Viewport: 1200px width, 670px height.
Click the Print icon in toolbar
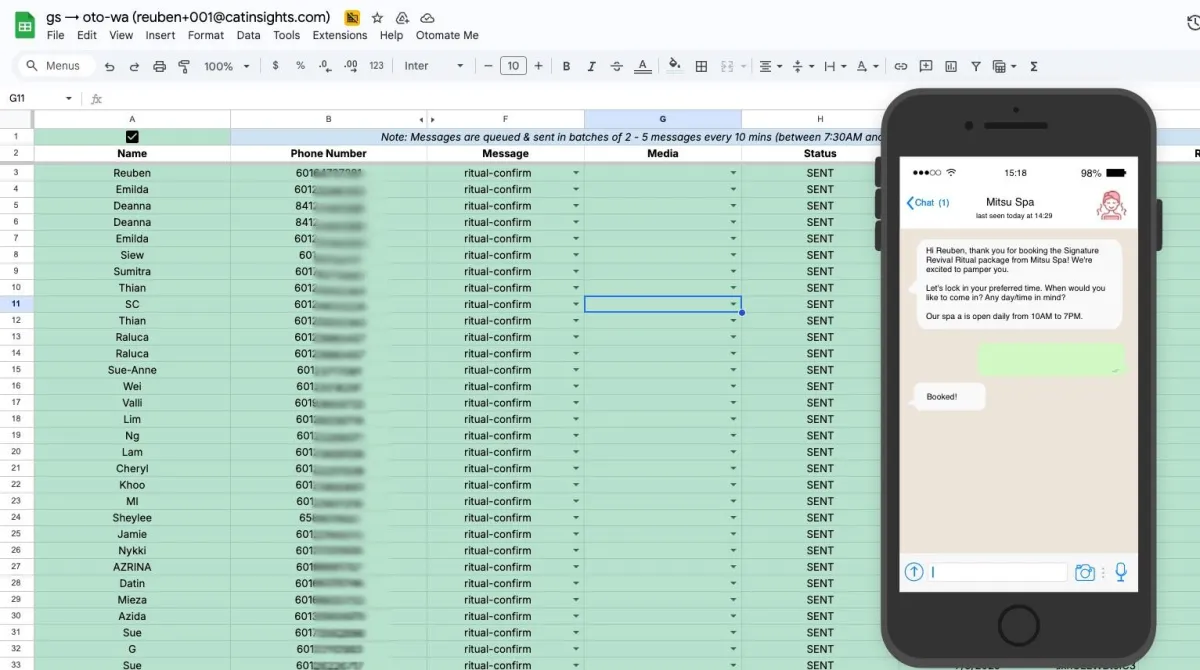point(159,66)
